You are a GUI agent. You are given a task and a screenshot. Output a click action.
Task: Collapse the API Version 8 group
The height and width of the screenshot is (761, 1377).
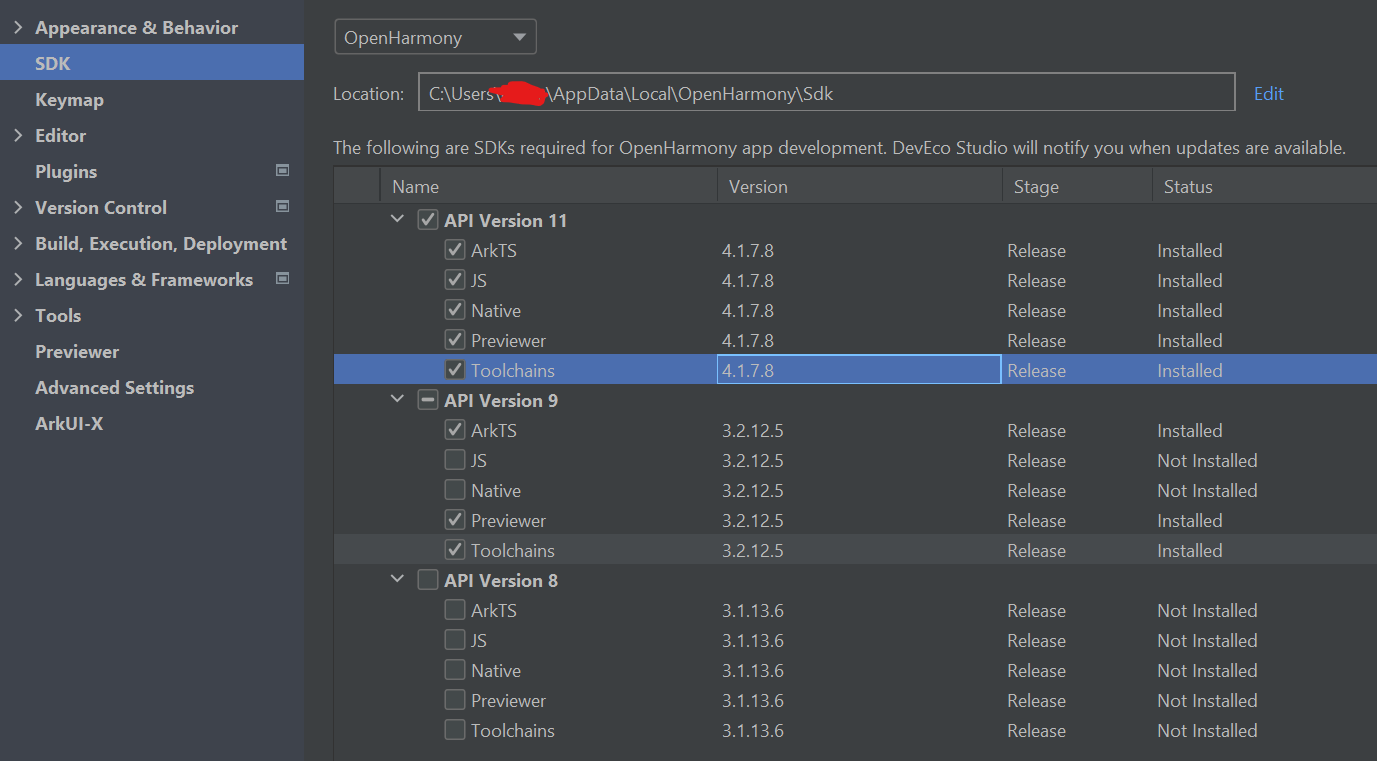coord(398,580)
